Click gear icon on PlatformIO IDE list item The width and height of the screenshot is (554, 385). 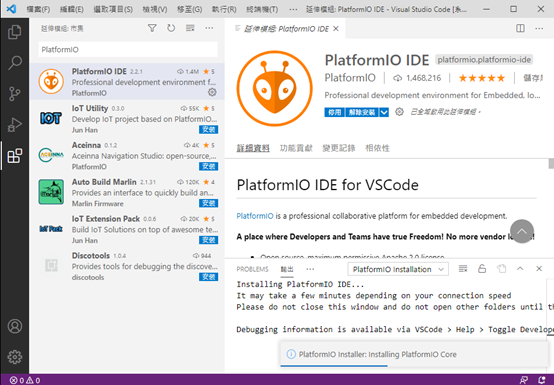[212, 92]
